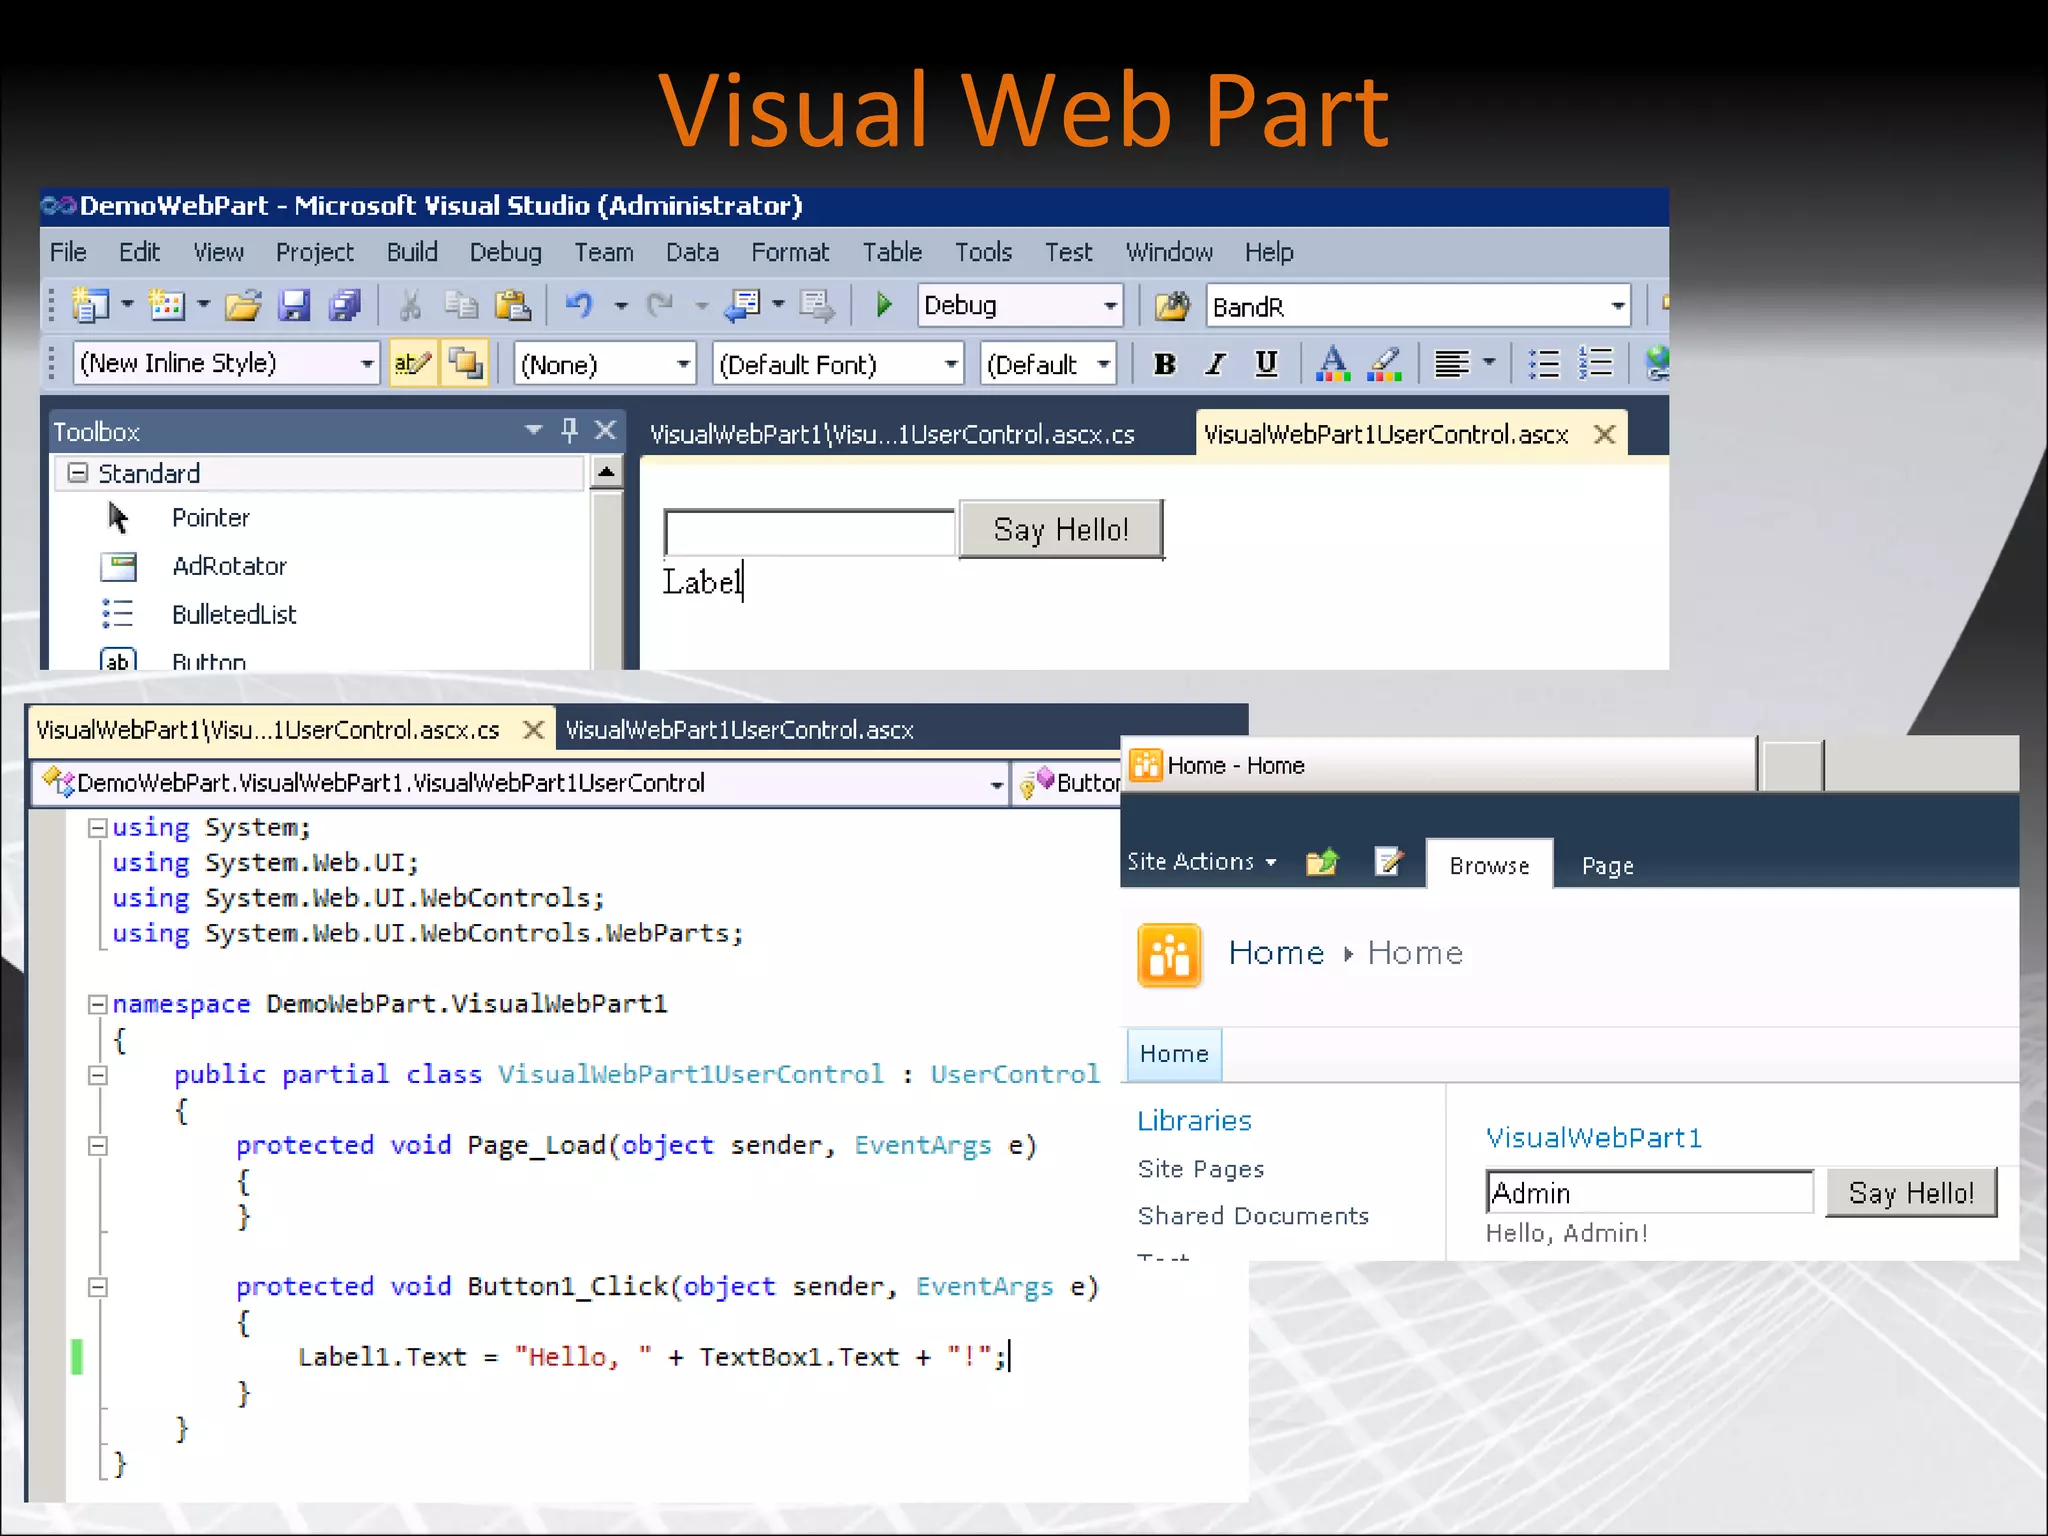Image resolution: width=2048 pixels, height=1536 pixels.
Task: Click the ab pencil style application icon
Action: [x=413, y=363]
